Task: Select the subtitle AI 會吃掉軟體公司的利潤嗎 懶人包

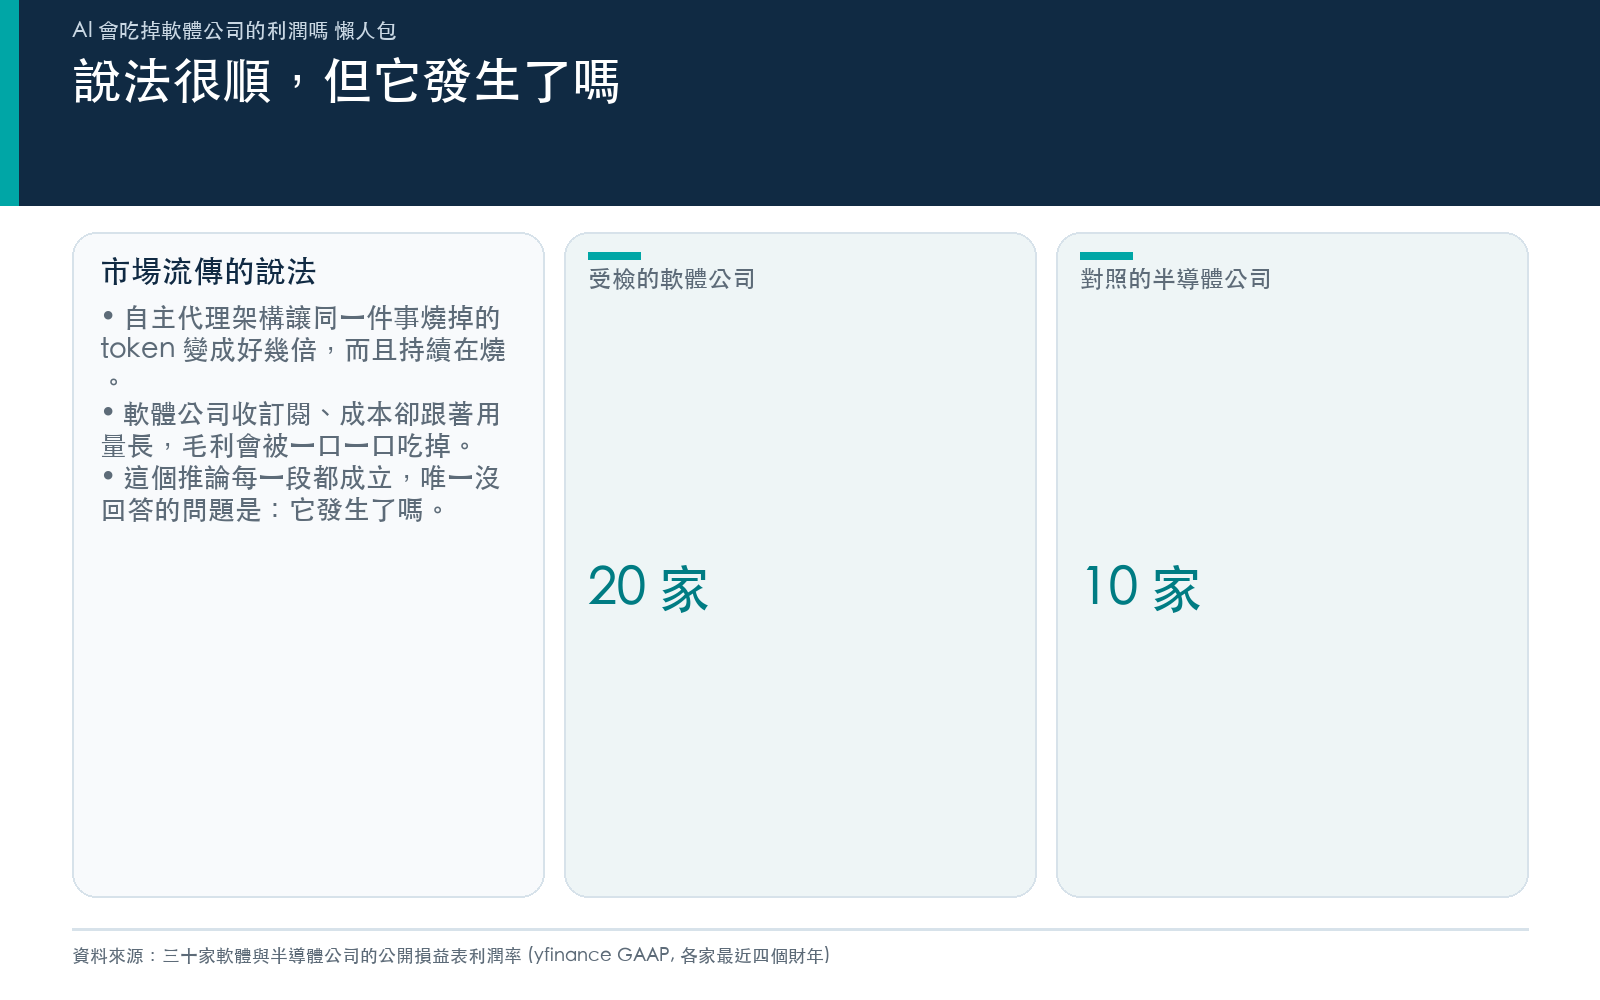Action: [234, 31]
